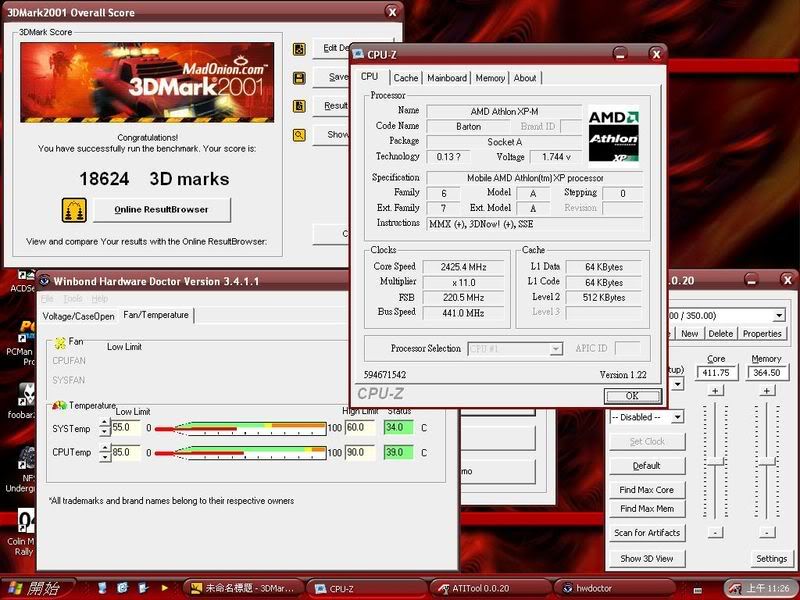Screen dimensions: 800x600
Task: Click the Memory clock value field 364.50
Action: pos(766,373)
